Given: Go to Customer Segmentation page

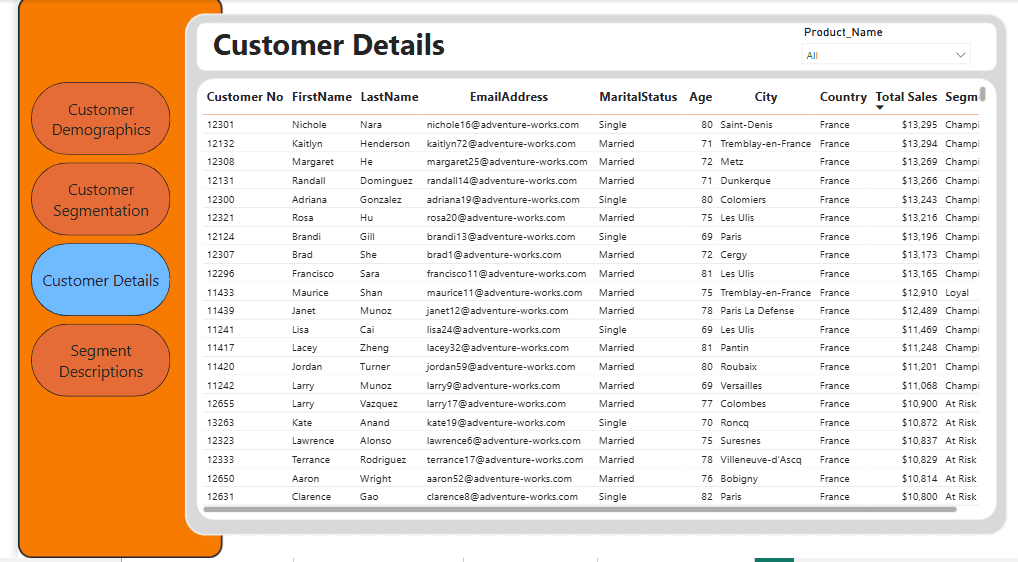Looking at the screenshot, I should coord(101,199).
